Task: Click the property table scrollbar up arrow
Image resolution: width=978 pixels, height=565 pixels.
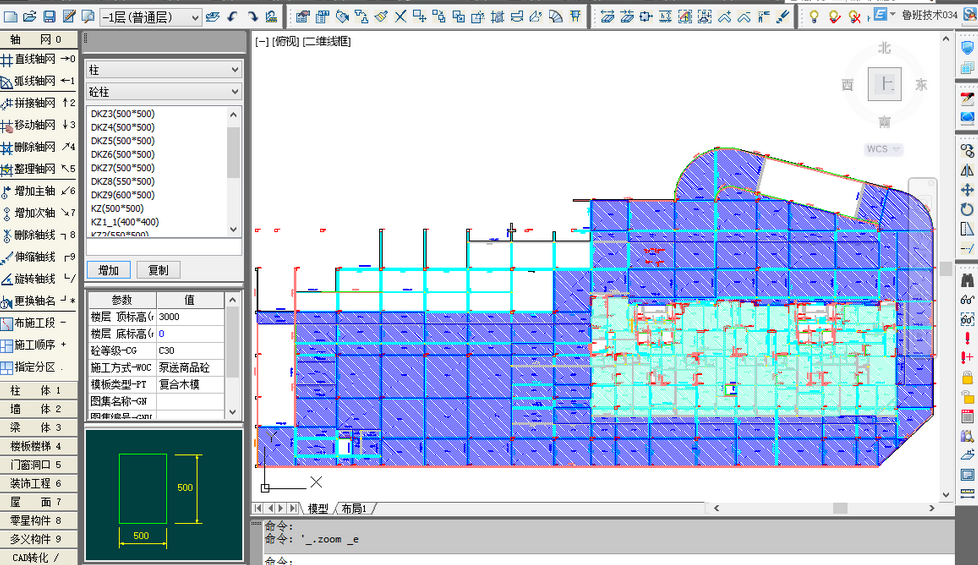Action: [x=233, y=300]
